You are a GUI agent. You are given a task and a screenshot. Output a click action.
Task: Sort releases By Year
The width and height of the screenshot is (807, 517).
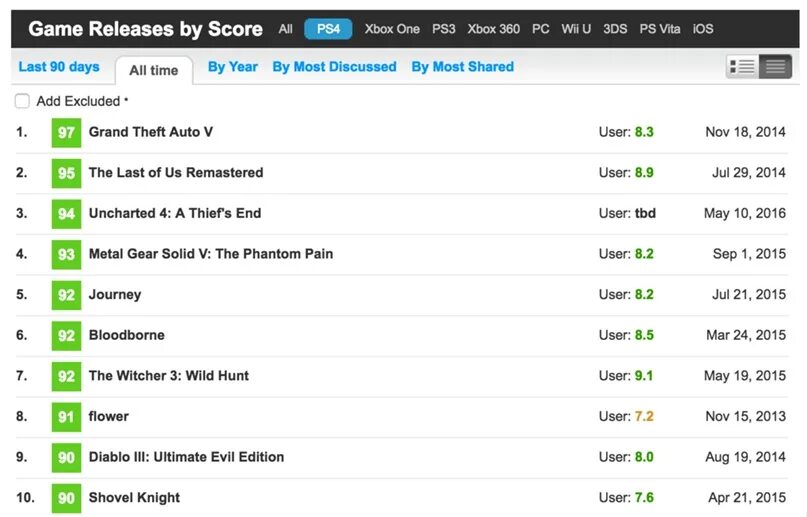[232, 67]
